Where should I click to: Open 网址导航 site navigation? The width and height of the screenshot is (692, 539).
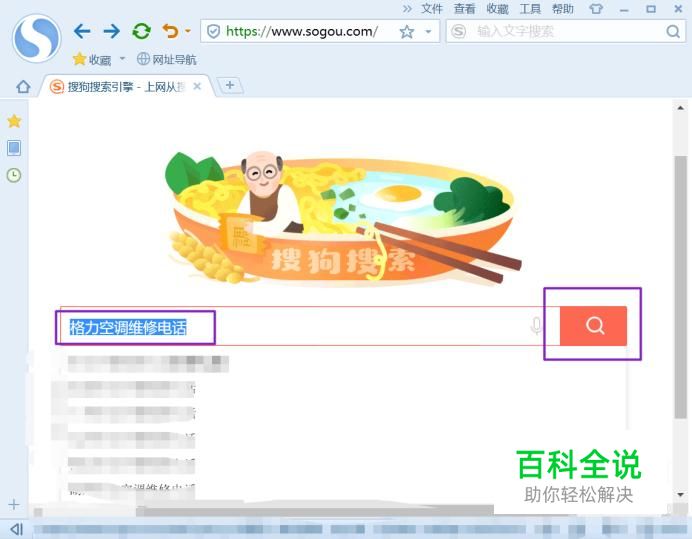click(167, 59)
